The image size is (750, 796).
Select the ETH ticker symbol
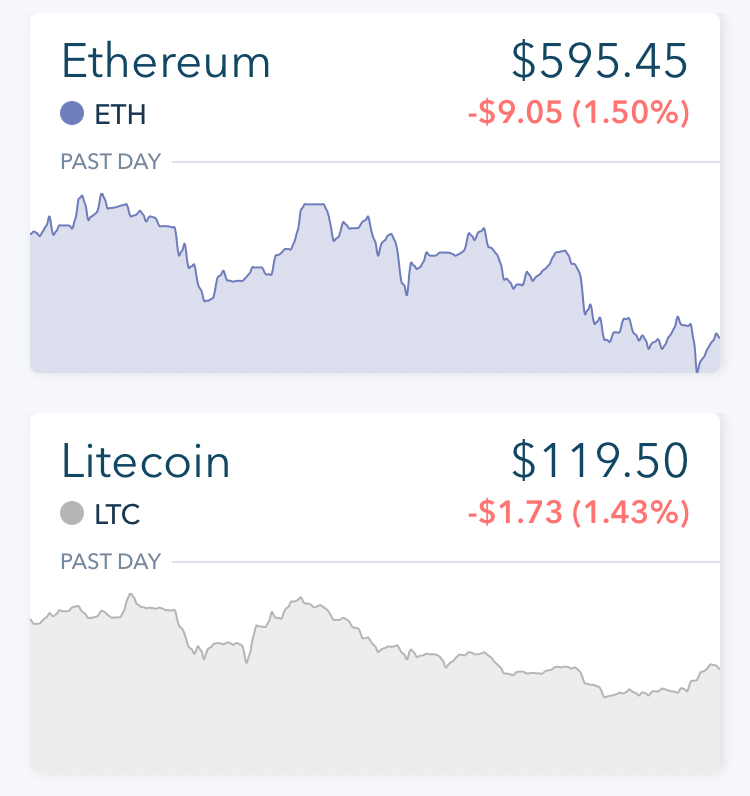coord(120,114)
